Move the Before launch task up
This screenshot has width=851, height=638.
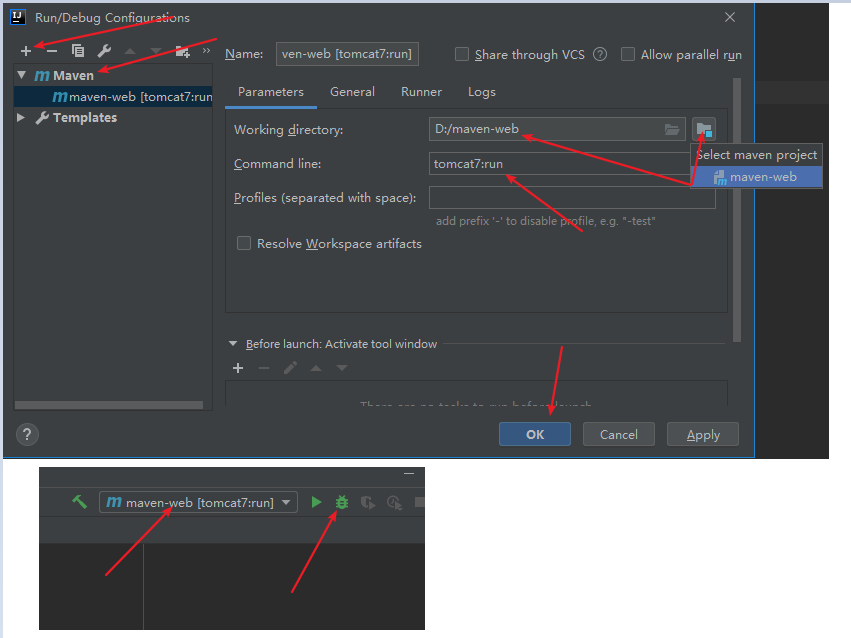click(316, 368)
